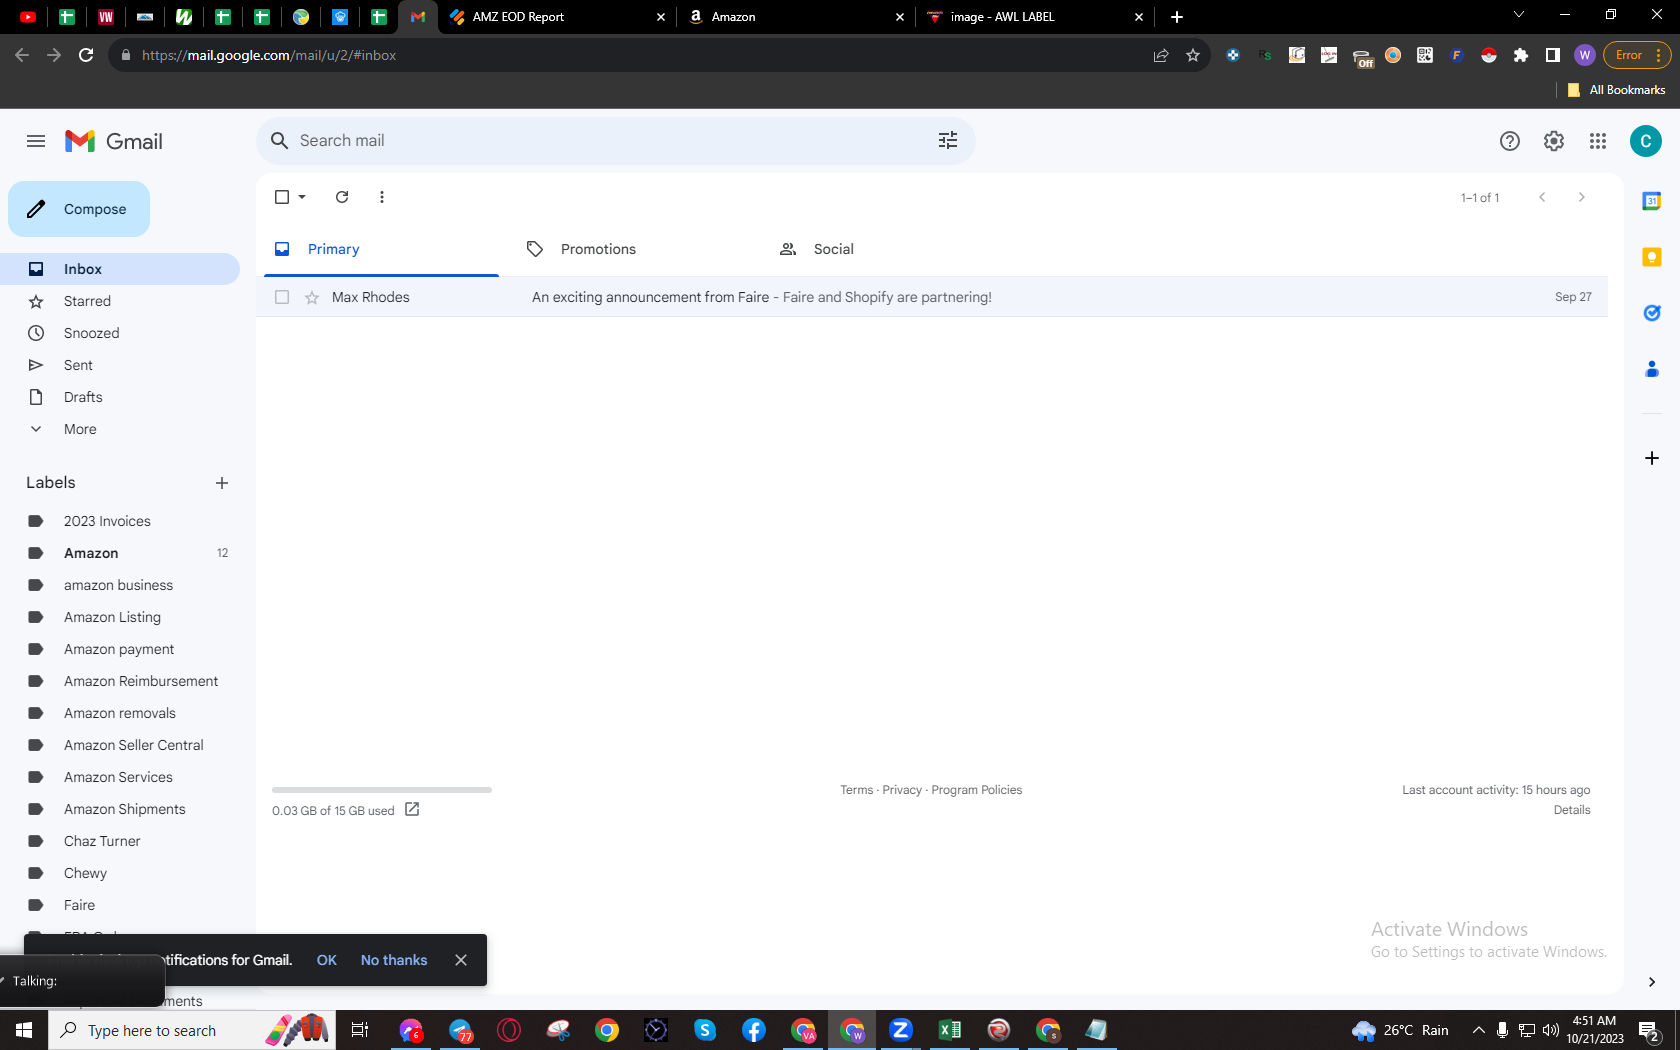Hide the side panel chevron
Image resolution: width=1680 pixels, height=1050 pixels.
click(1652, 982)
